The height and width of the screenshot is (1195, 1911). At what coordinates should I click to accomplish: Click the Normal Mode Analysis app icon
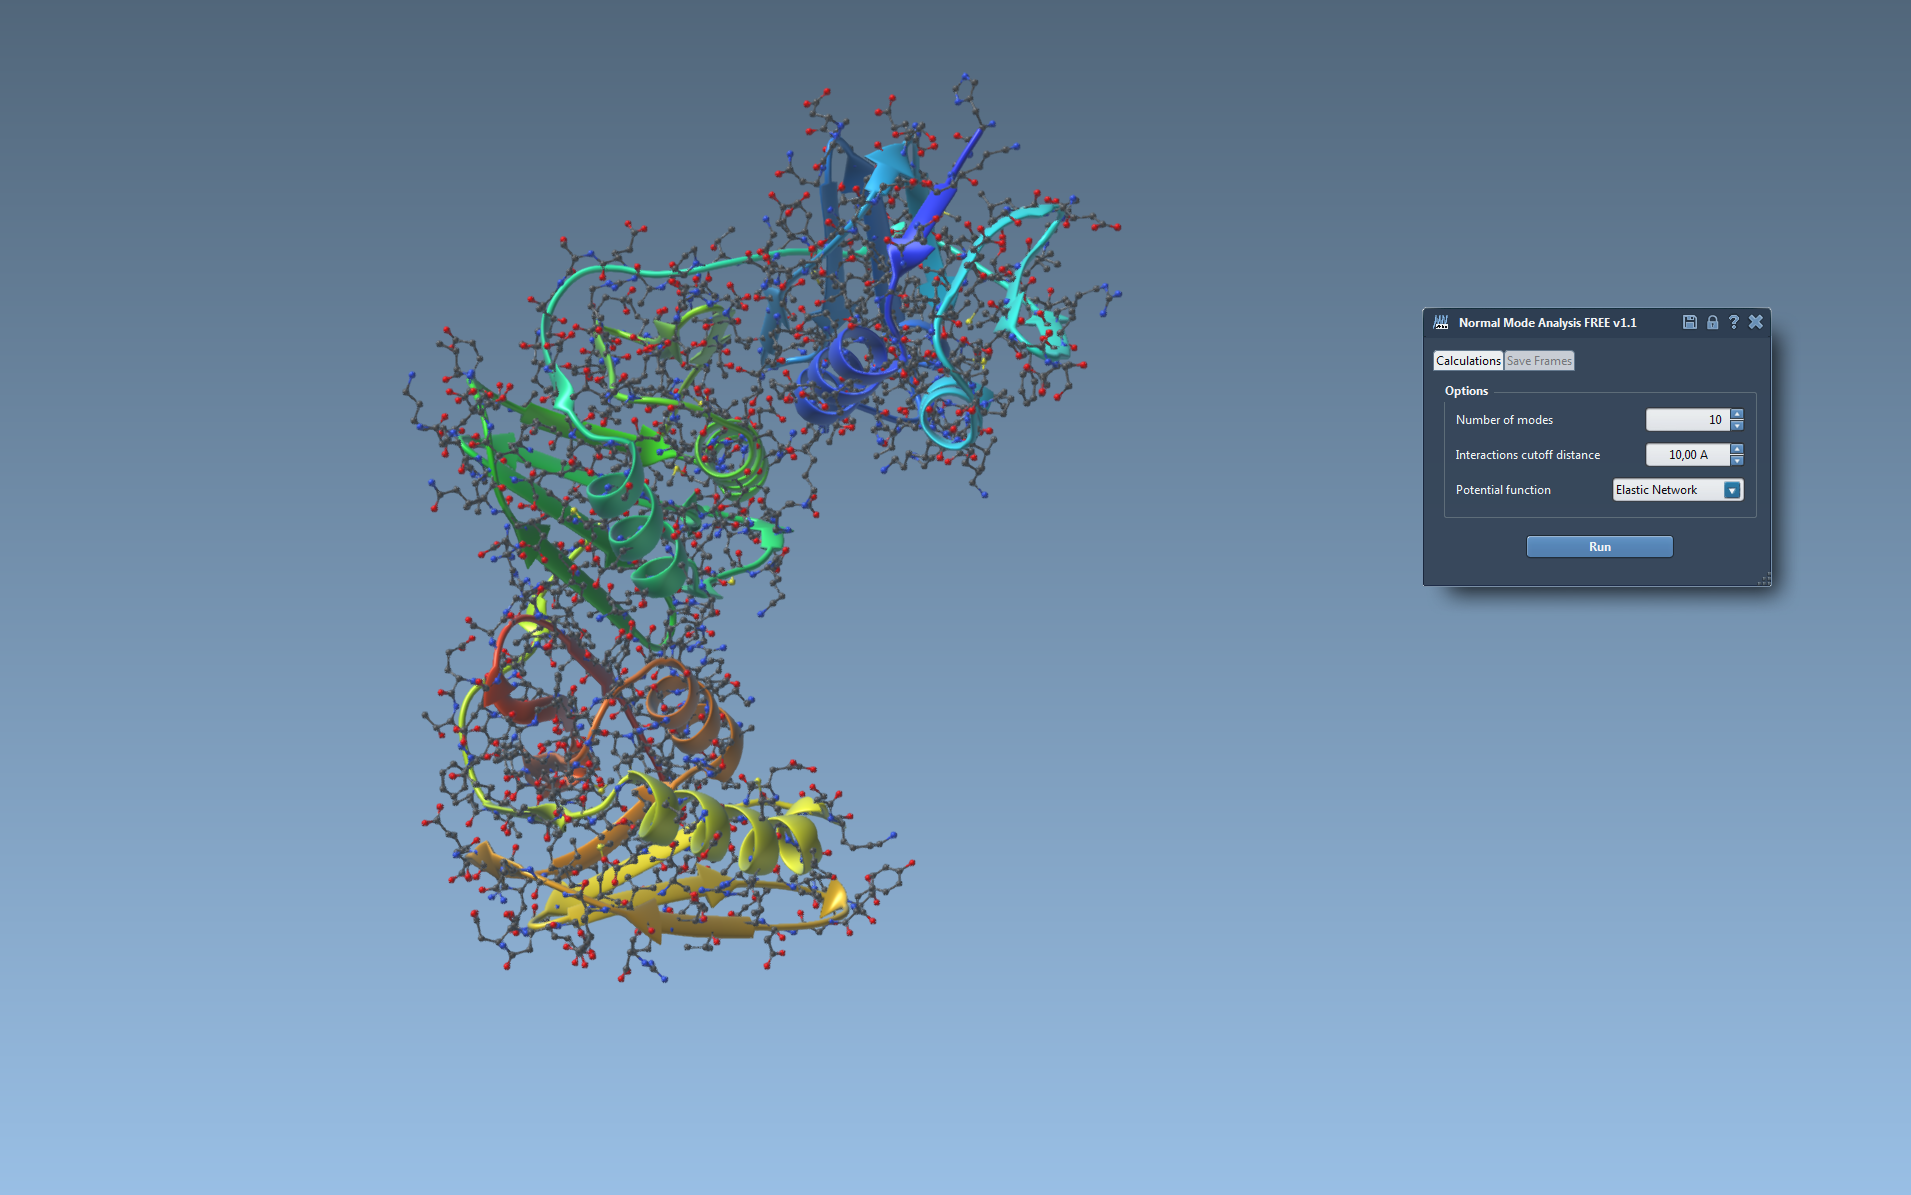pyautogui.click(x=1441, y=322)
